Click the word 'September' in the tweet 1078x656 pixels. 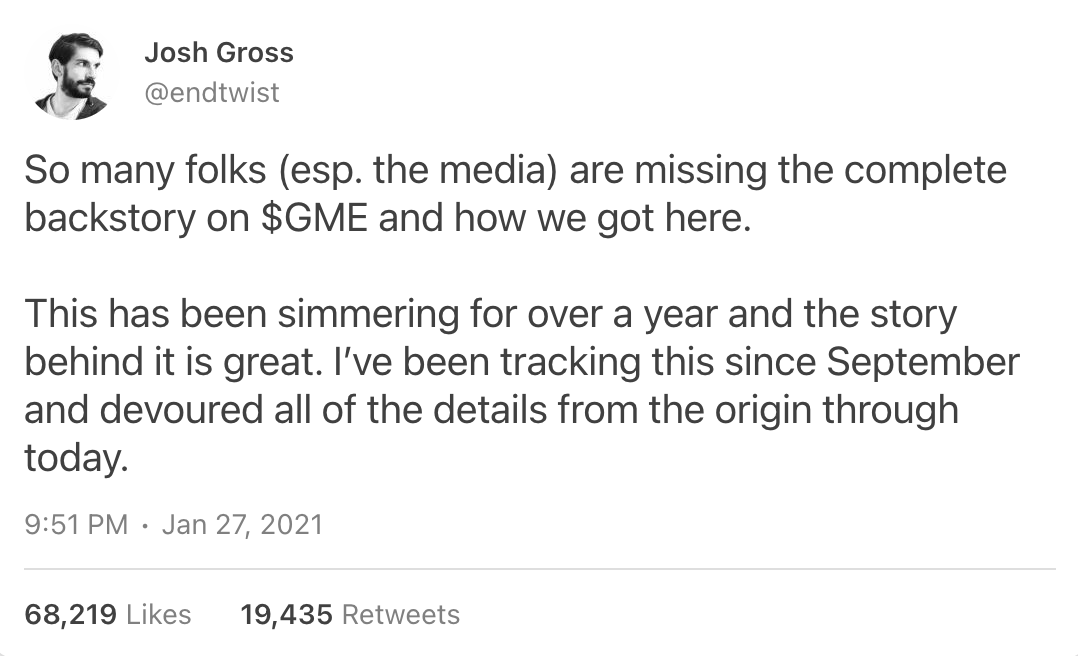pos(923,363)
